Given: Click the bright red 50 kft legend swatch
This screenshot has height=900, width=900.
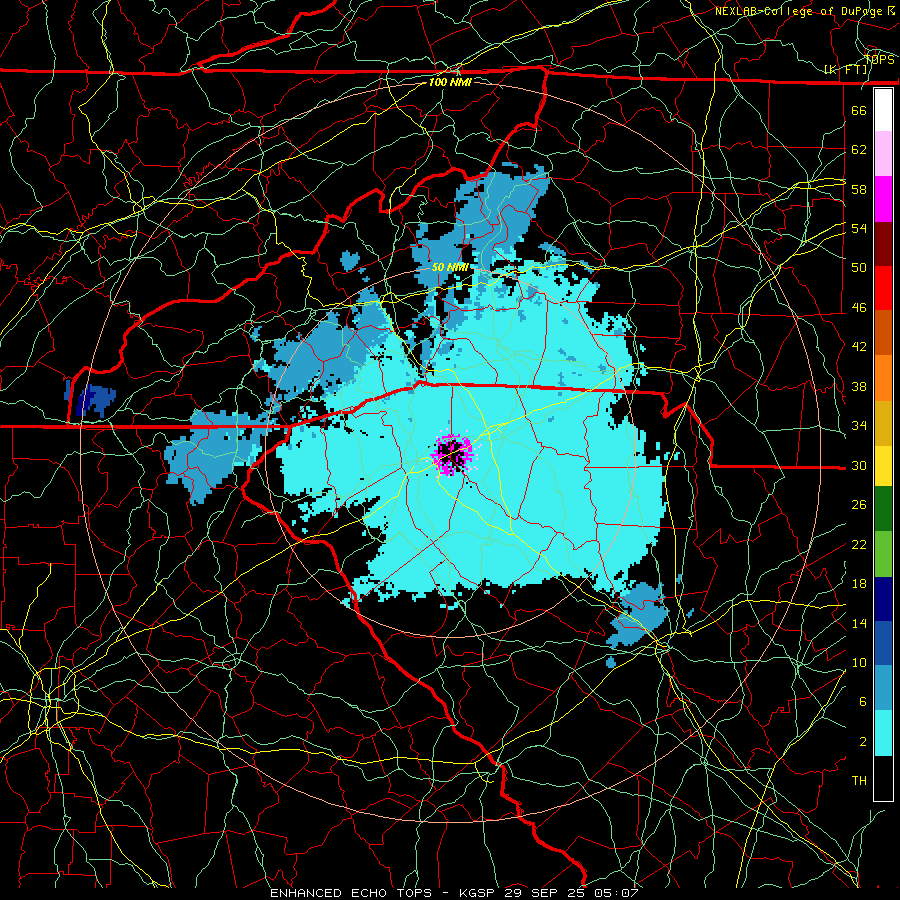Looking at the screenshot, I should click(x=883, y=288).
